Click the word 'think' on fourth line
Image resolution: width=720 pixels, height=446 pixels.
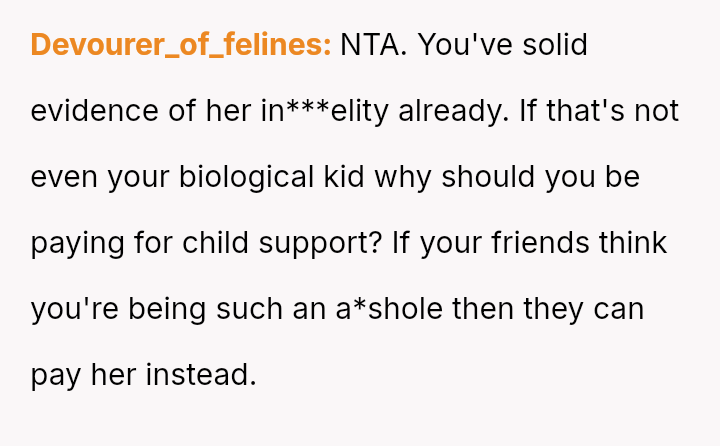(632, 243)
